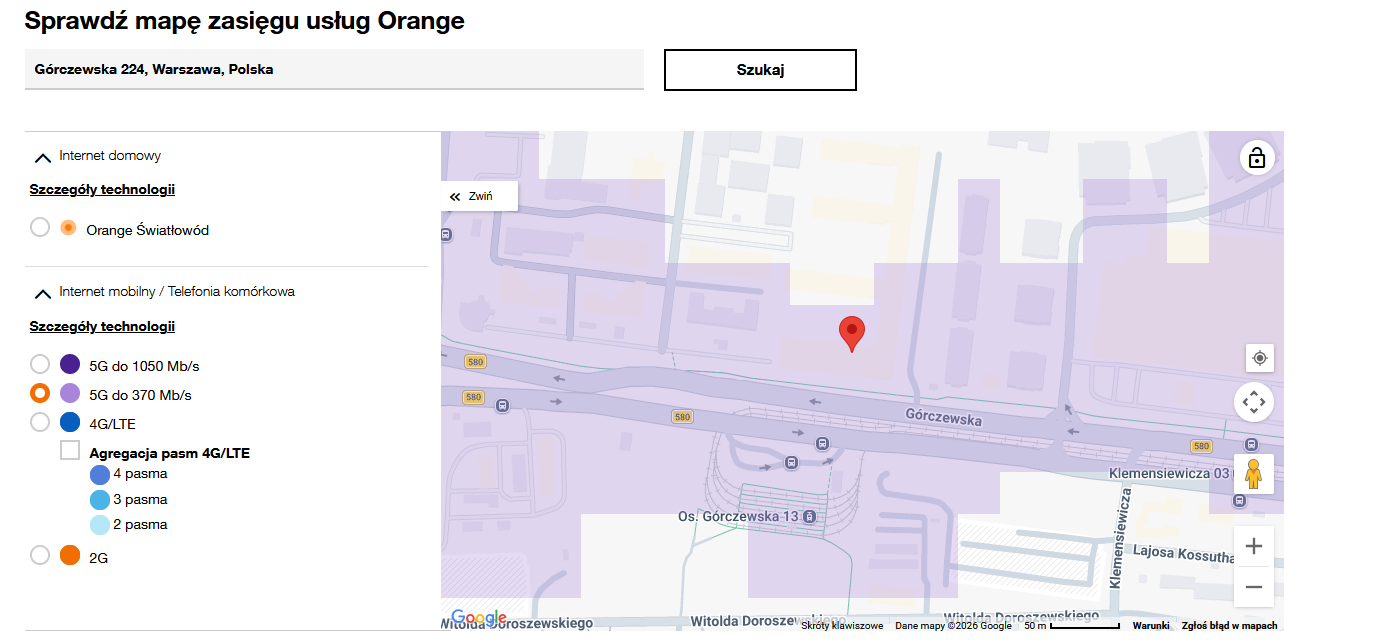This screenshot has width=1380, height=643.
Task: Click the red location pin marker
Action: pyautogui.click(x=851, y=334)
